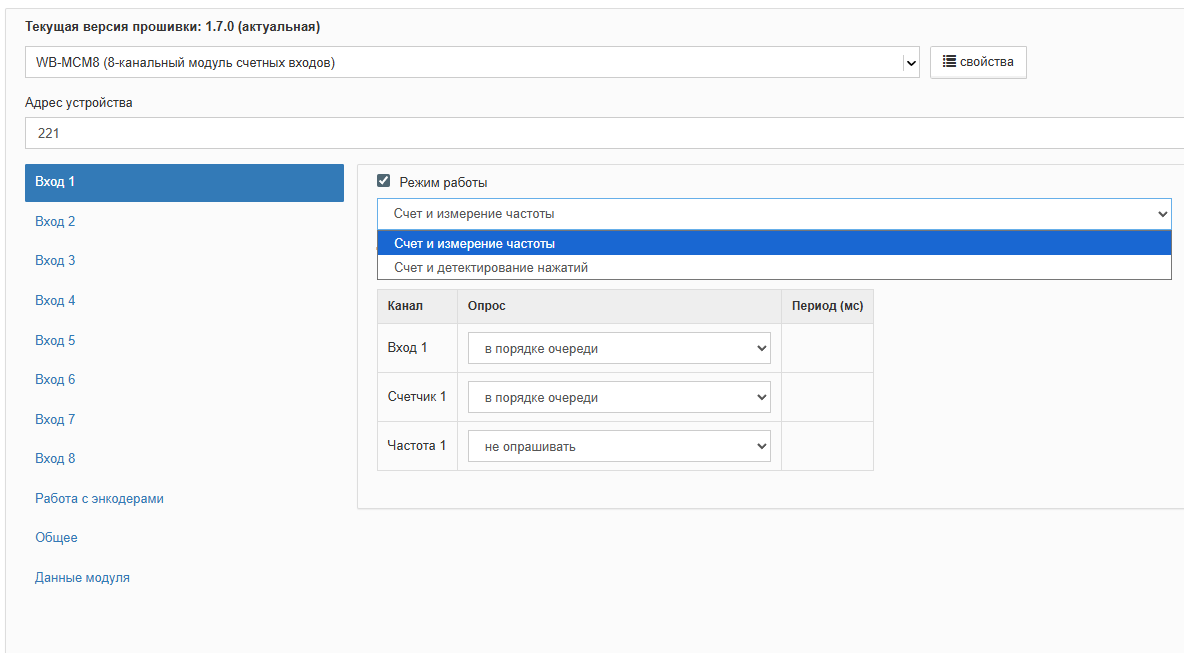
Task: Select option Счет и детектирование нажатий
Action: pos(490,268)
